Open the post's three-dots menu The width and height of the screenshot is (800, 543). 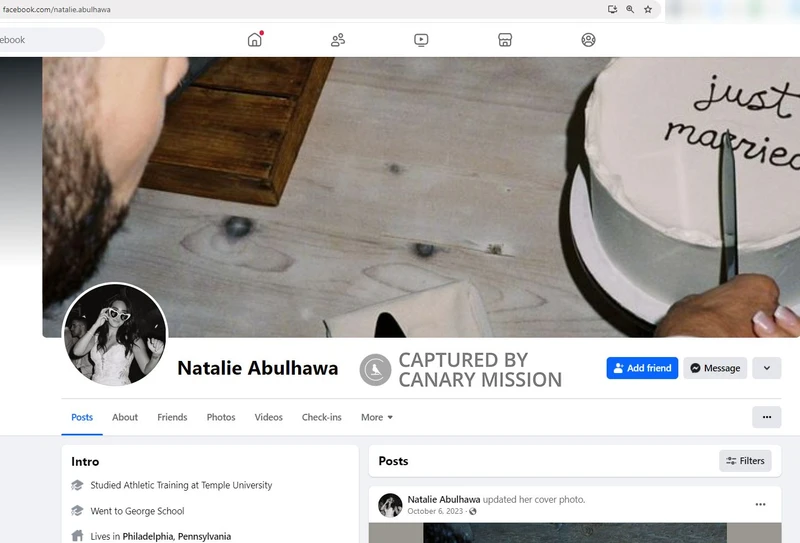(760, 504)
